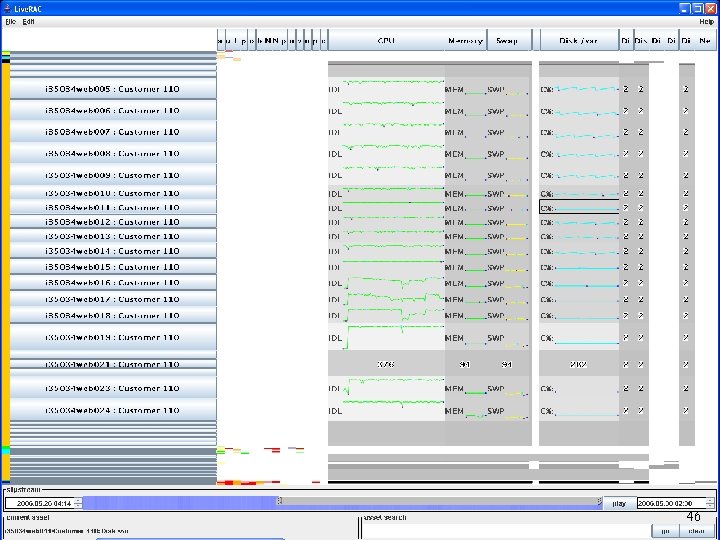Viewport: 720px width, 540px height.
Task: Open the File menu
Action: tap(10, 22)
